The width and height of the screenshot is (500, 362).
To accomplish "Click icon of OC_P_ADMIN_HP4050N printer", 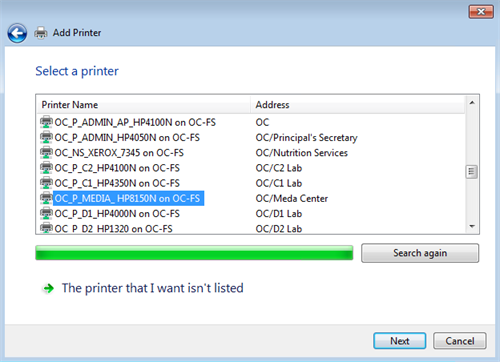I will tap(46, 137).
